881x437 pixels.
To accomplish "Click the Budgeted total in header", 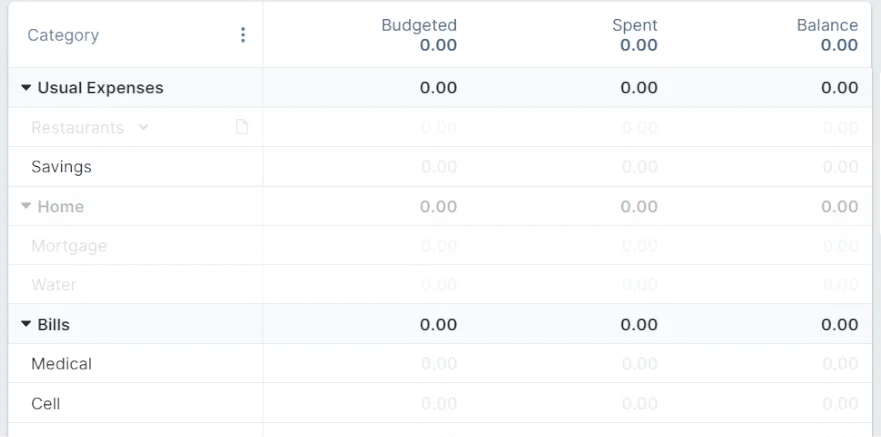I will tap(438, 45).
